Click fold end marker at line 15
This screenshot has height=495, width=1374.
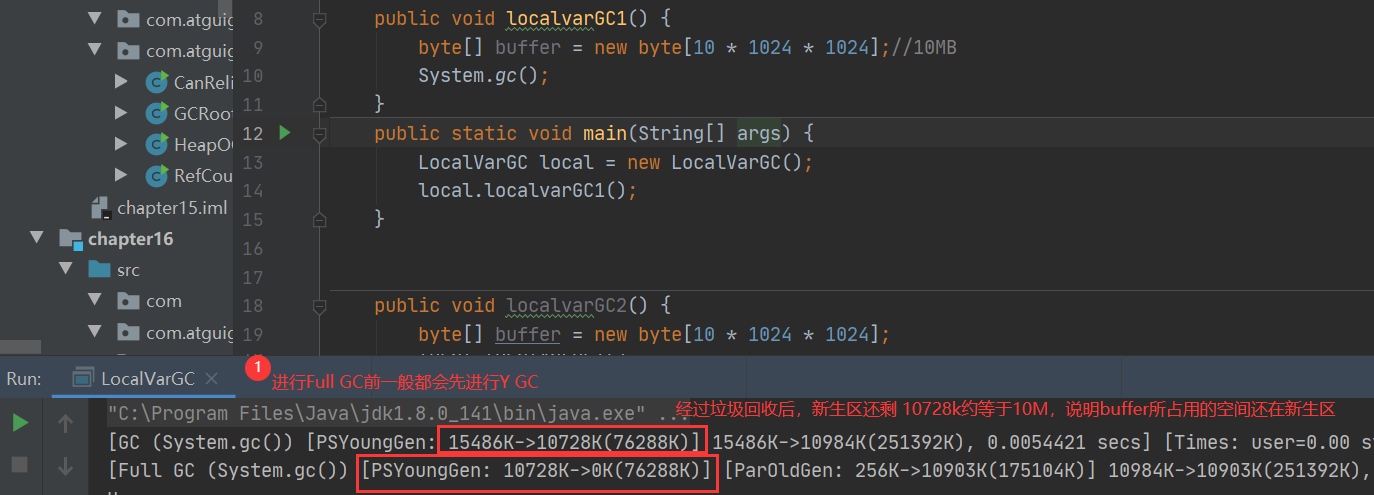click(x=320, y=218)
